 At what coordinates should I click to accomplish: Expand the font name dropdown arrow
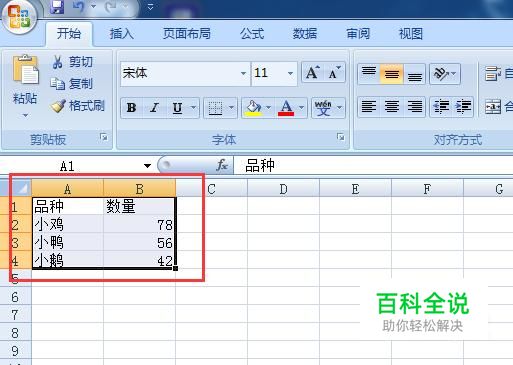pos(244,73)
